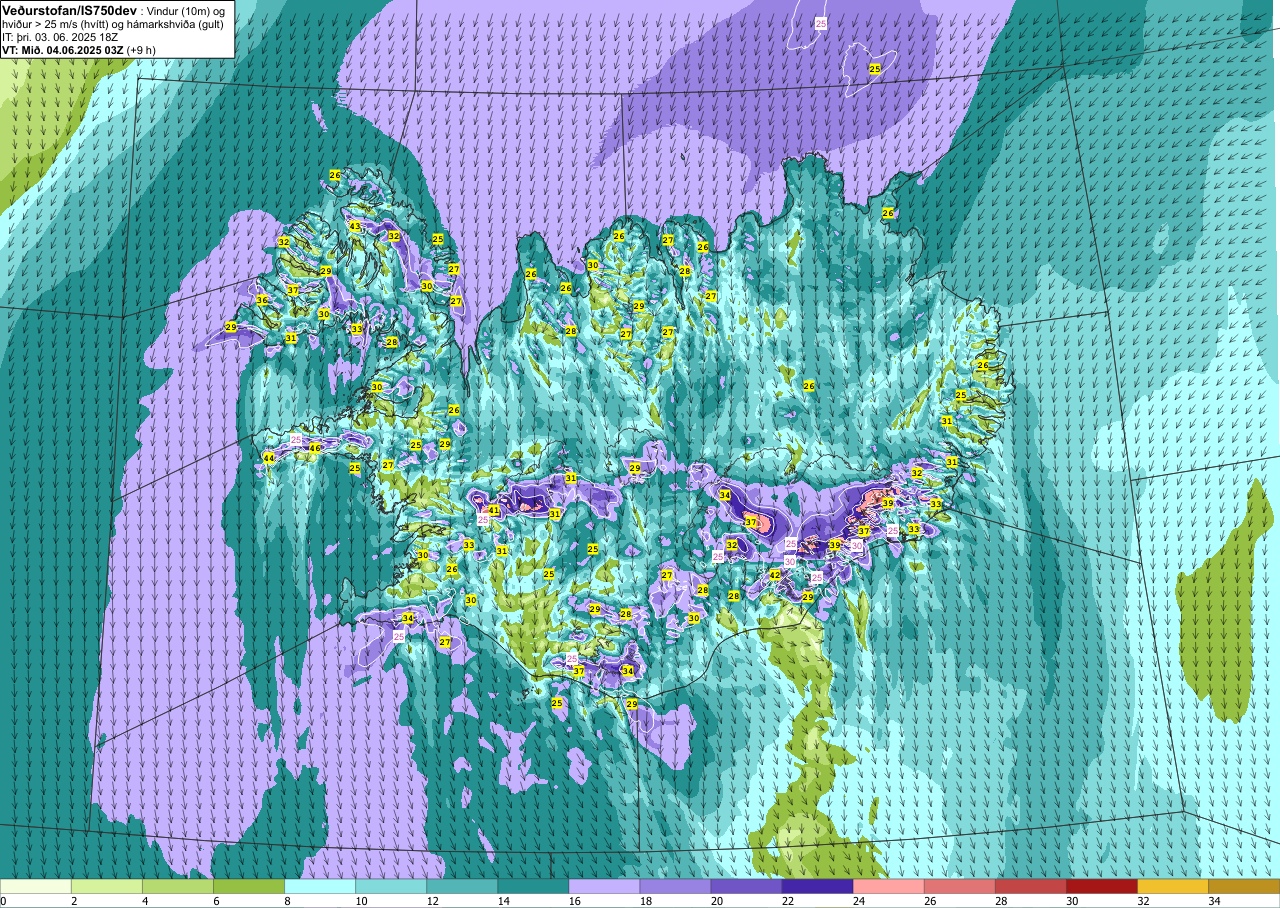Click the 'Vindur (10m) og' caption
Screen dimensions: 1280x908
[187, 10]
